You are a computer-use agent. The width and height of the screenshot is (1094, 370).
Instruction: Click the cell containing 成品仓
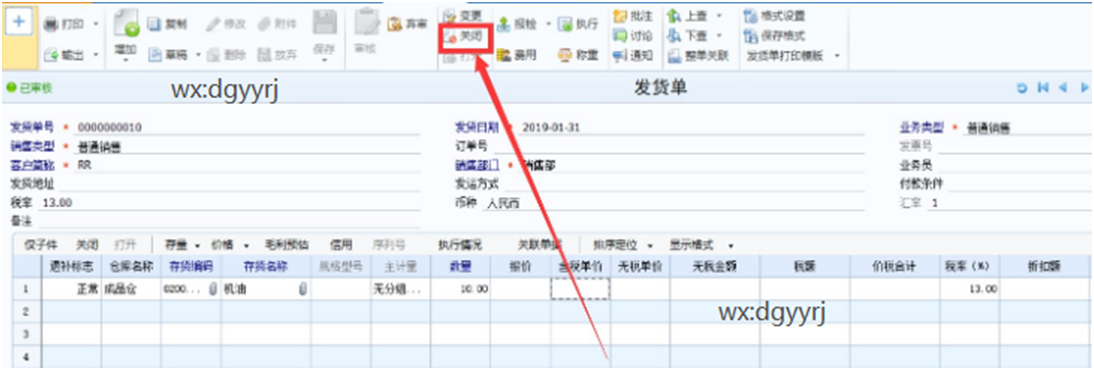pos(131,288)
